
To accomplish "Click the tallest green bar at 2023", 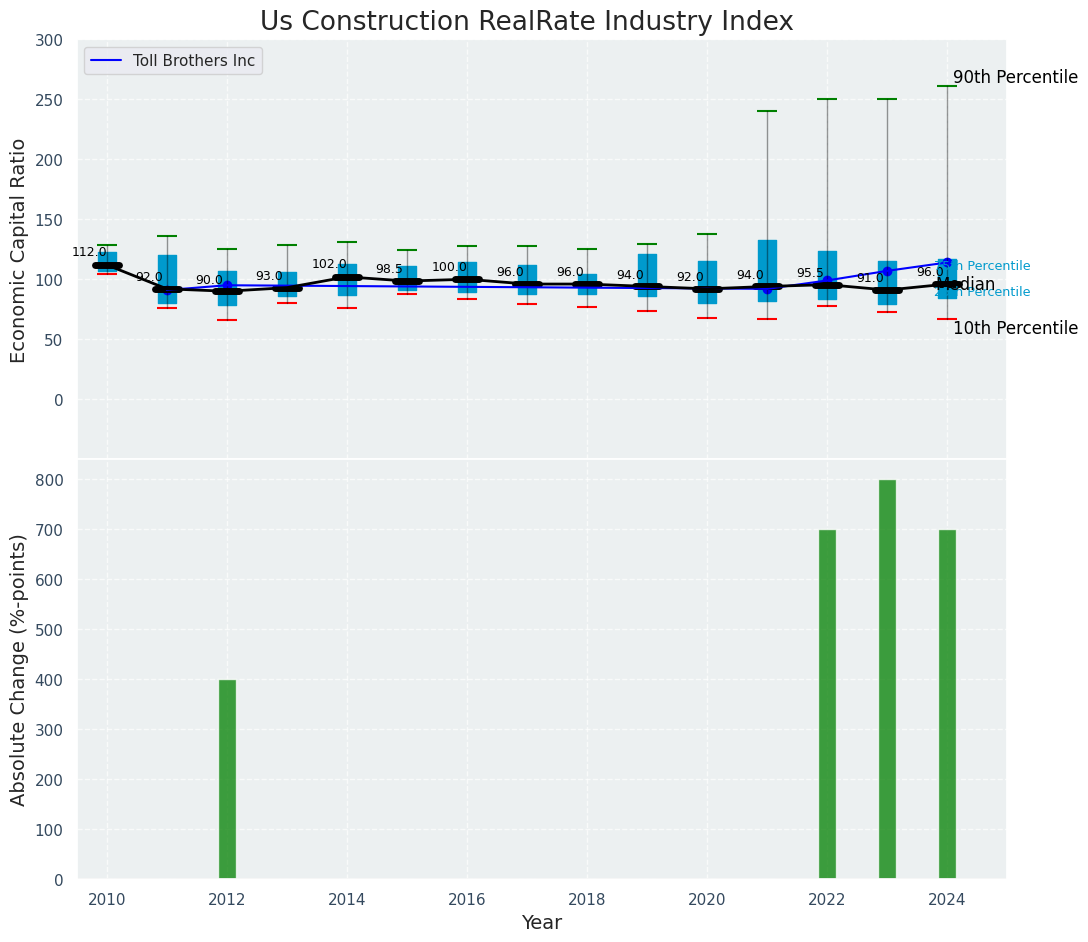I will pos(887,679).
